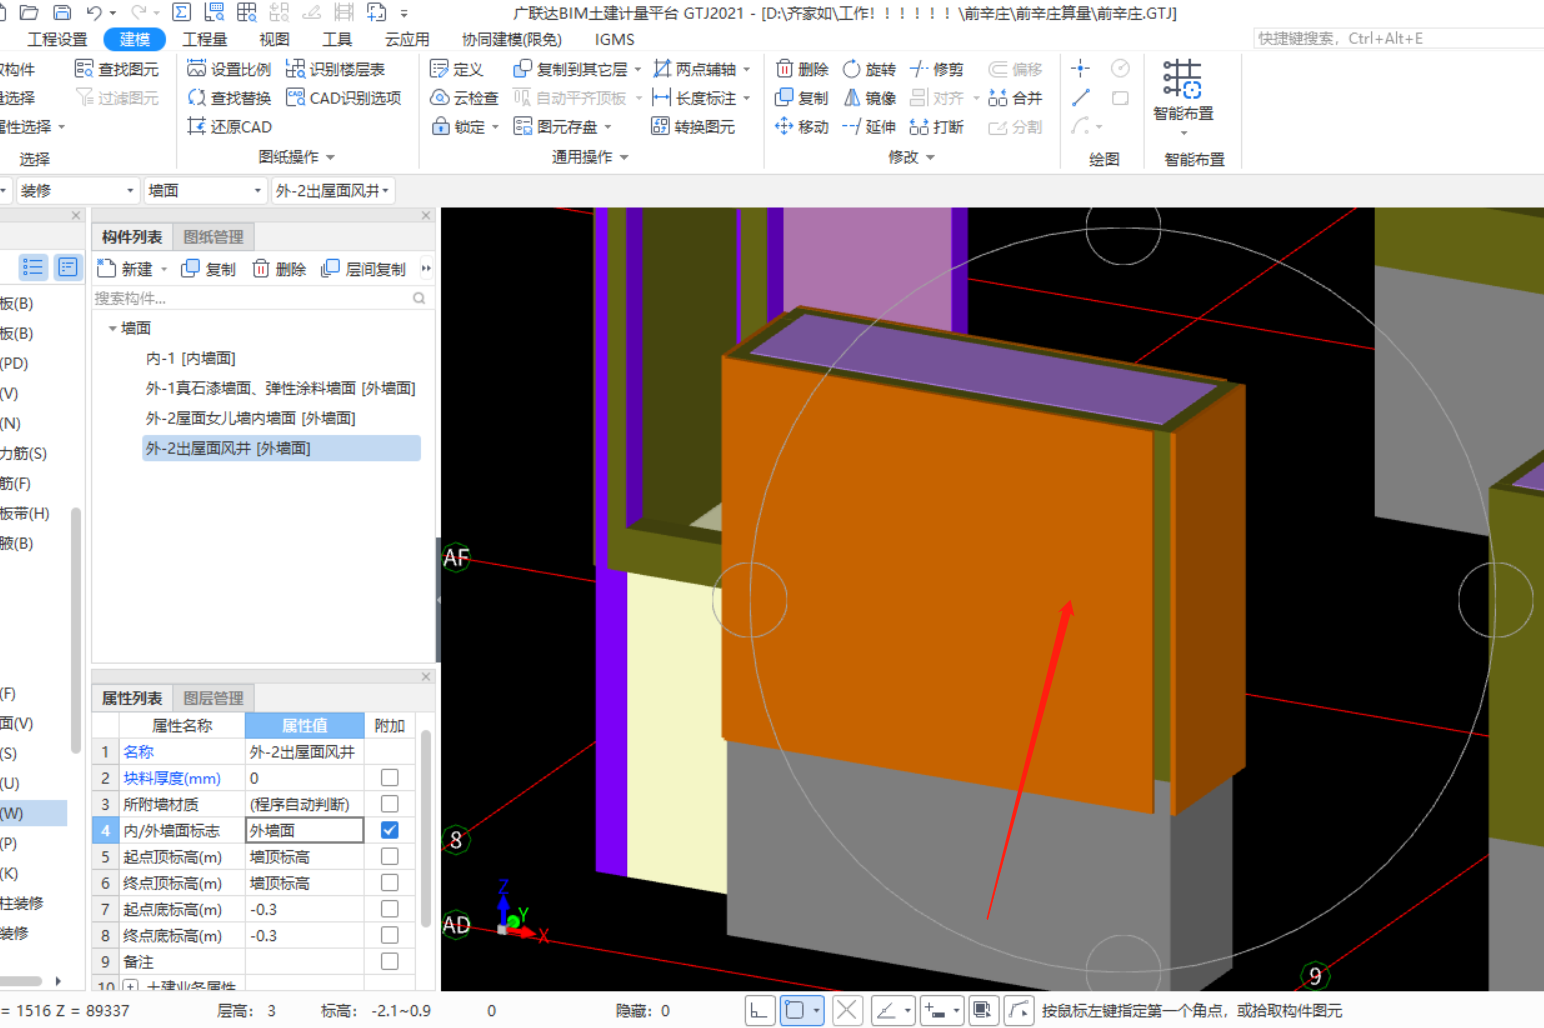Click 设置比例 set scale
1544x1028 pixels.
(x=229, y=69)
